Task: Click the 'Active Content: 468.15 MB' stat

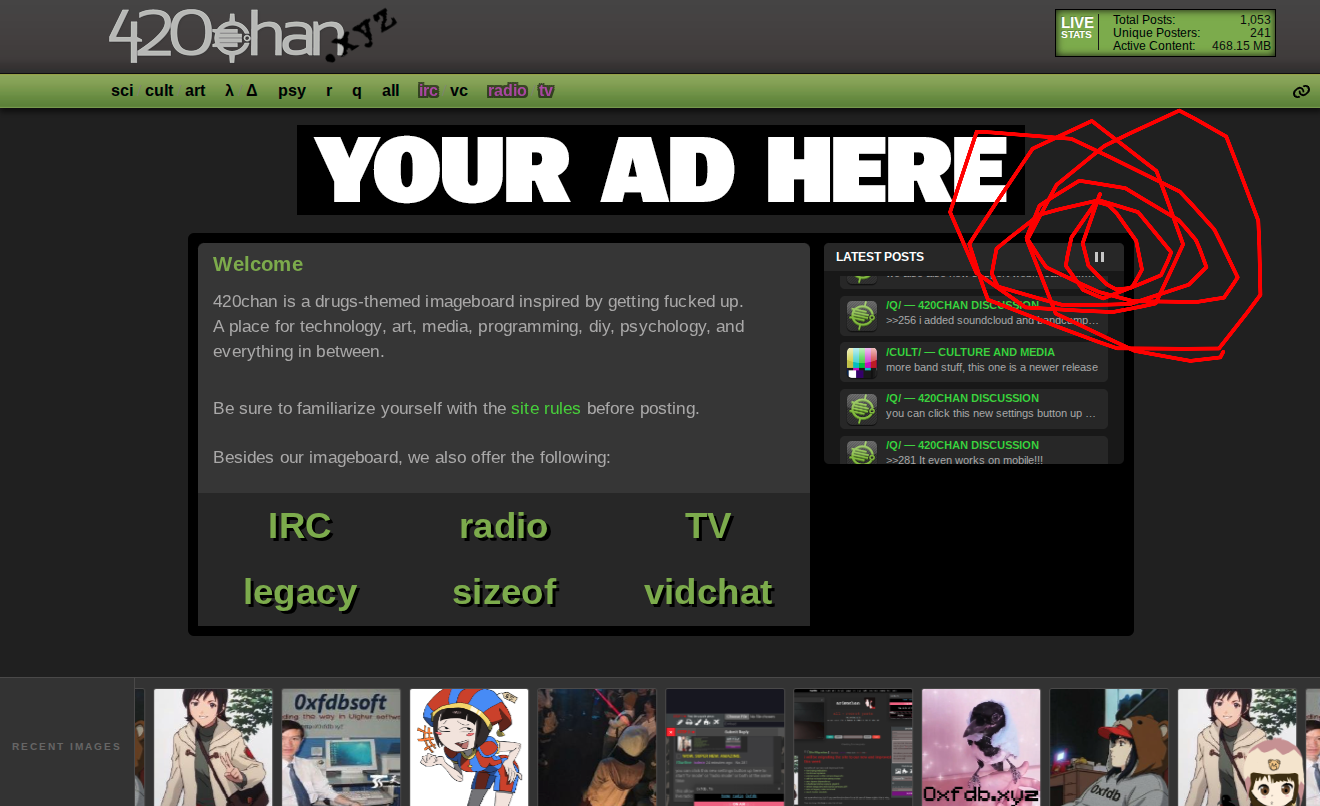Action: coord(1192,46)
